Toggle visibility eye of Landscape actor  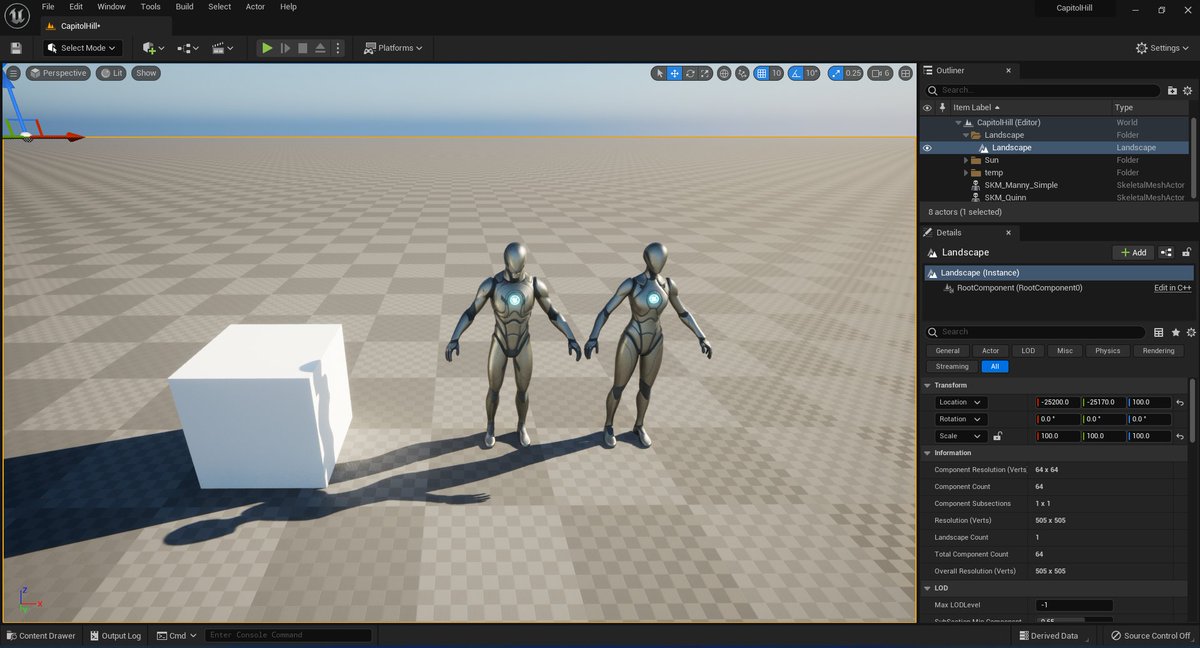[x=927, y=148]
